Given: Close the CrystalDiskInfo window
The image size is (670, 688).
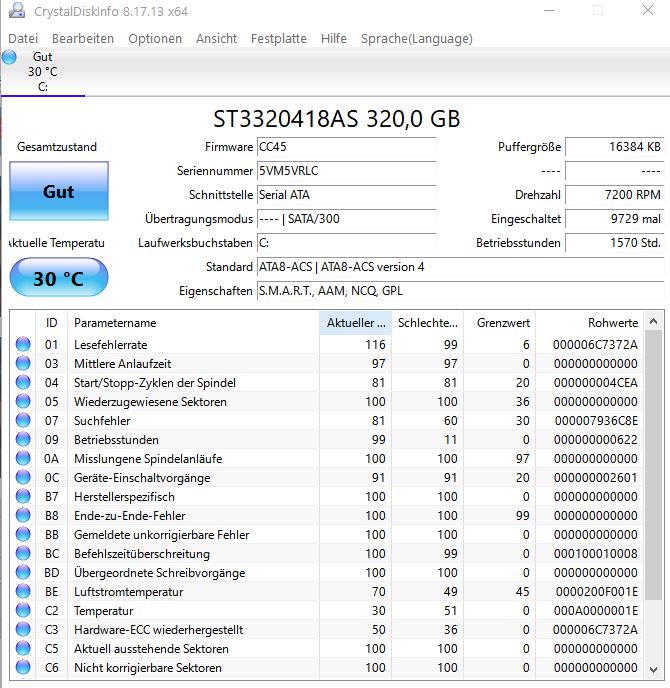Looking at the screenshot, I should tap(648, 11).
